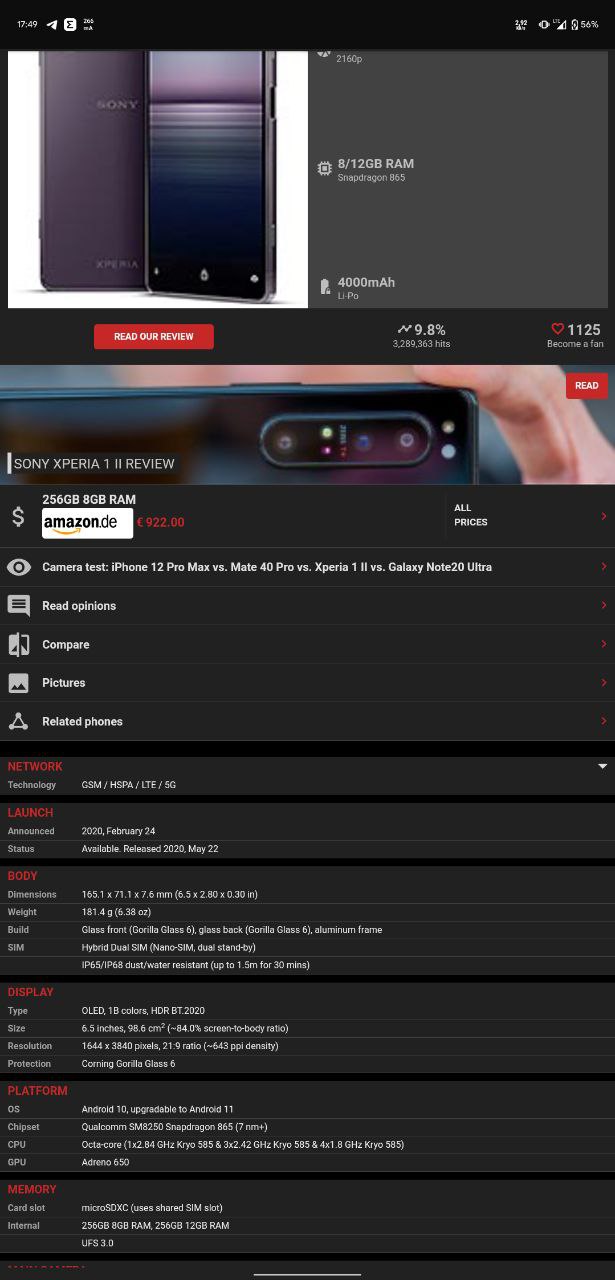Tap the heart Become a fan icon
The image size is (615, 1280).
pos(558,329)
